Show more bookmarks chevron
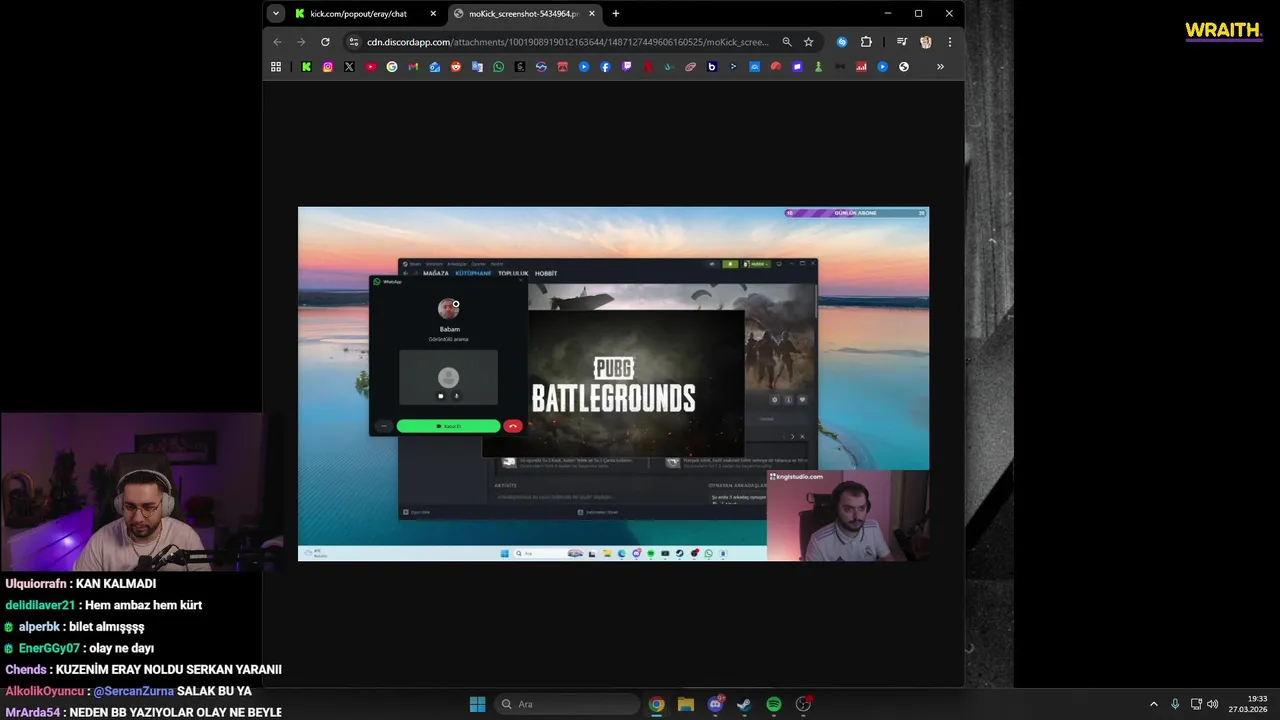 tap(940, 67)
